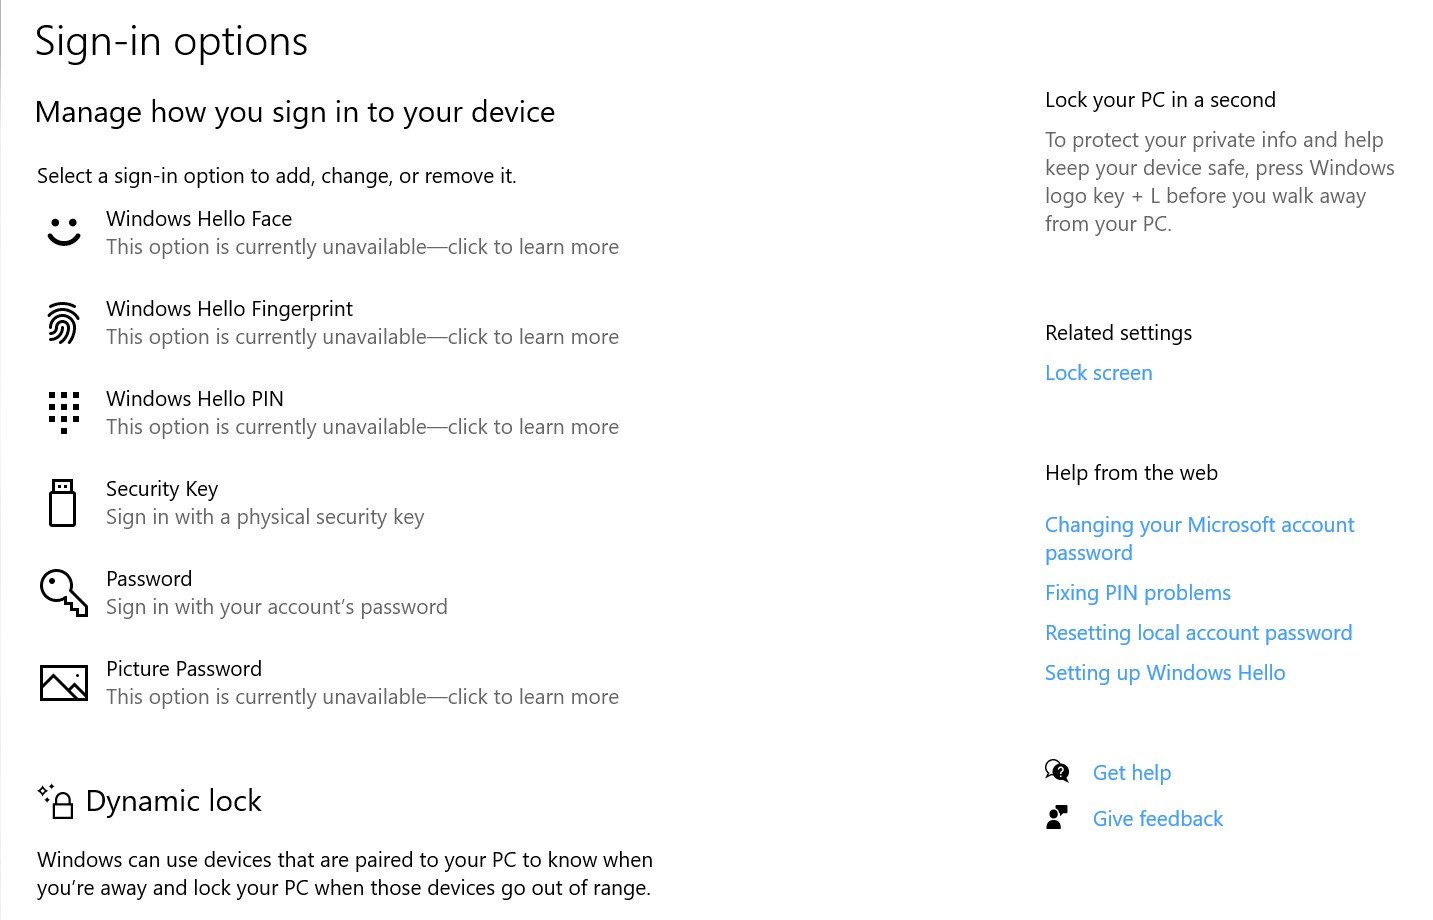Open Changing your Microsoft account password link
The image size is (1433, 920).
(x=1199, y=539)
